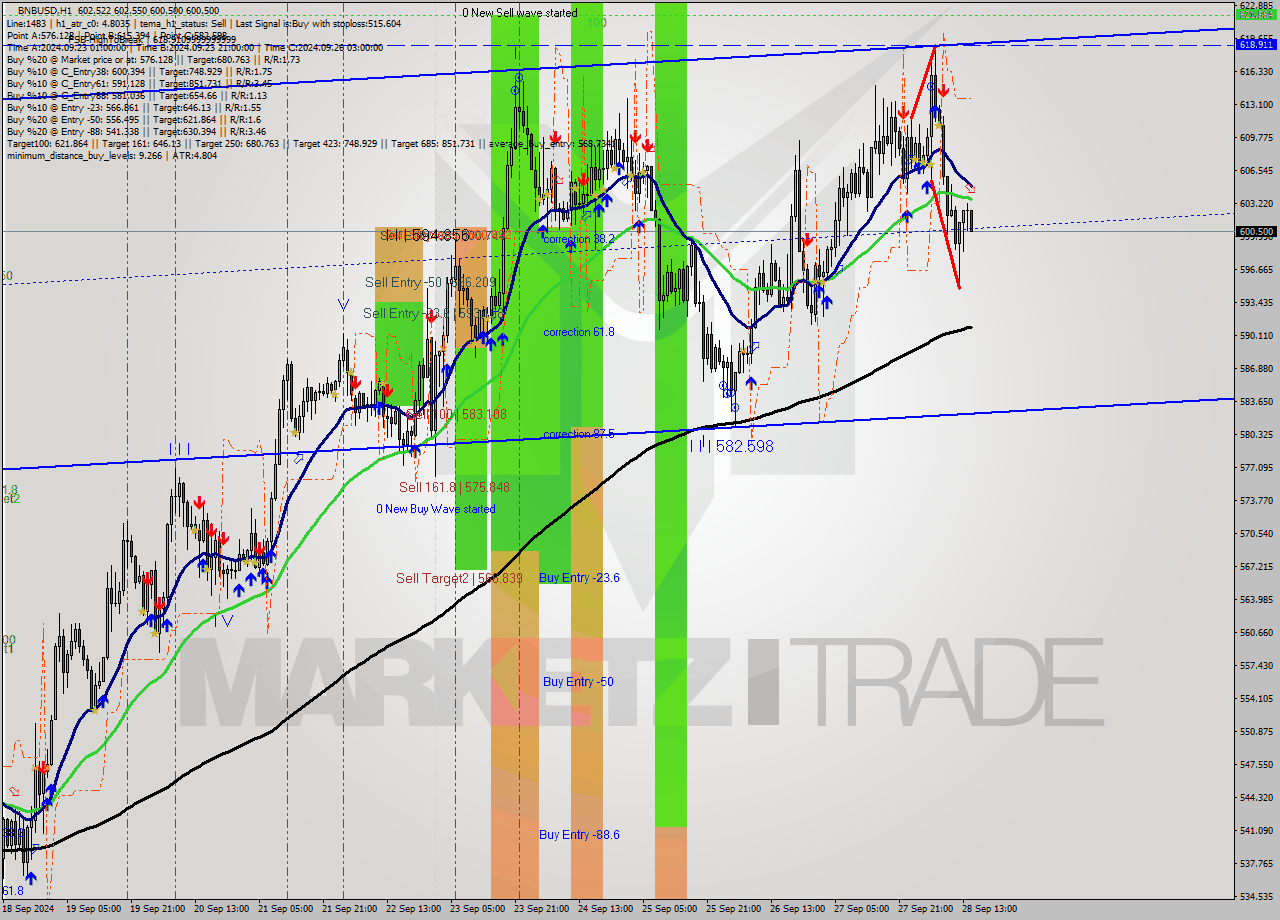This screenshot has height=920, width=1280.
Task: Click the 'Buy Entry -23.6' label
Action: pyautogui.click(x=579, y=578)
